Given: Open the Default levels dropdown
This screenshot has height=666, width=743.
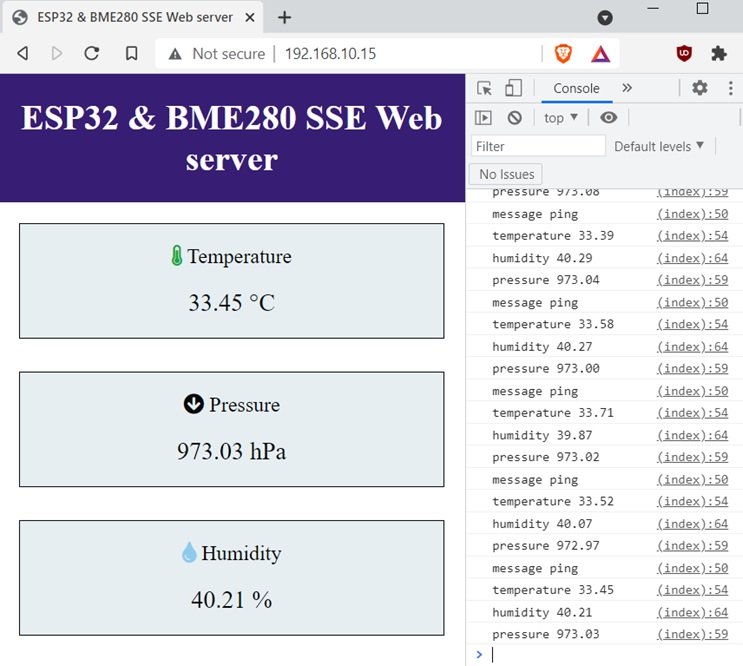Looking at the screenshot, I should (x=659, y=146).
